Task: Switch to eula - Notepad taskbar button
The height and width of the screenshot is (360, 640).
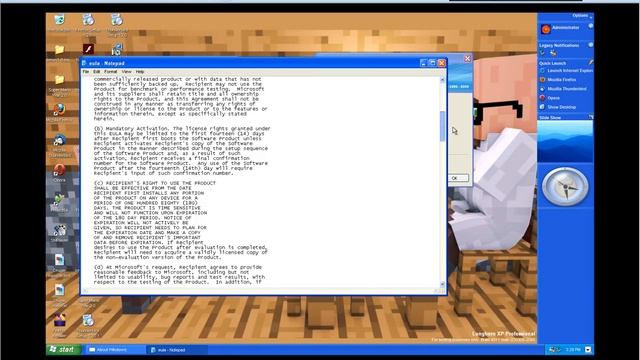Action: (x=178, y=350)
